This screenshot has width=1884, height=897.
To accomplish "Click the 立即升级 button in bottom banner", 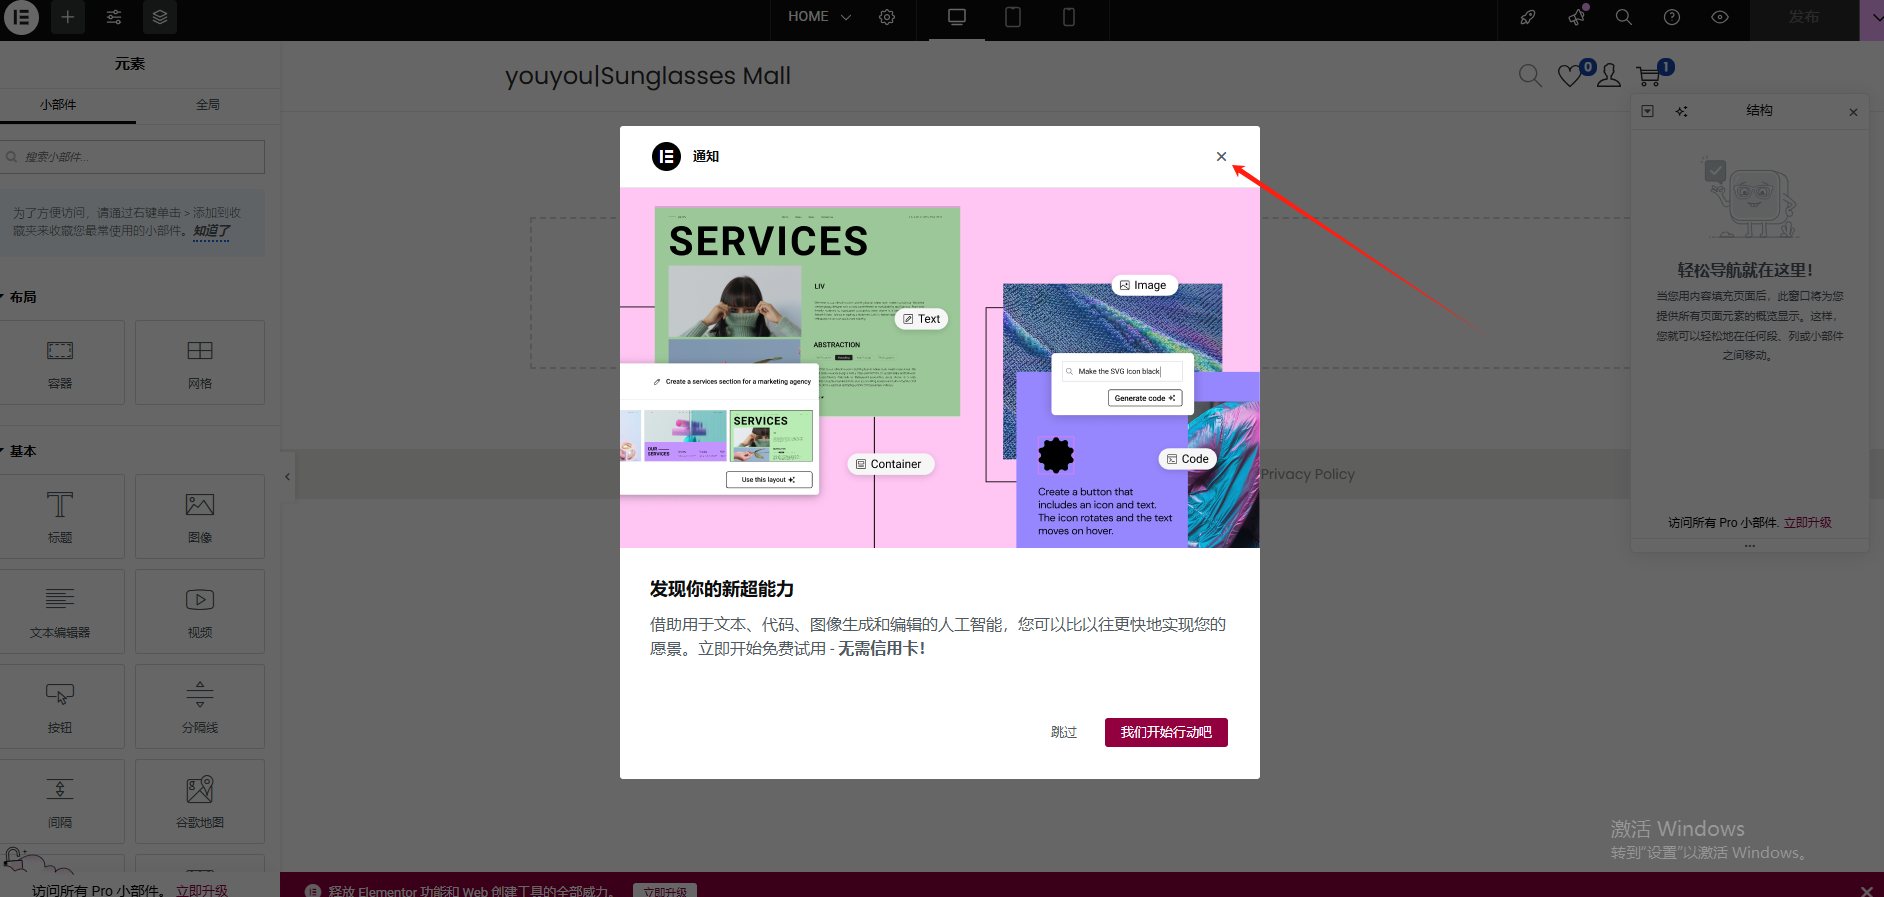I will (665, 890).
